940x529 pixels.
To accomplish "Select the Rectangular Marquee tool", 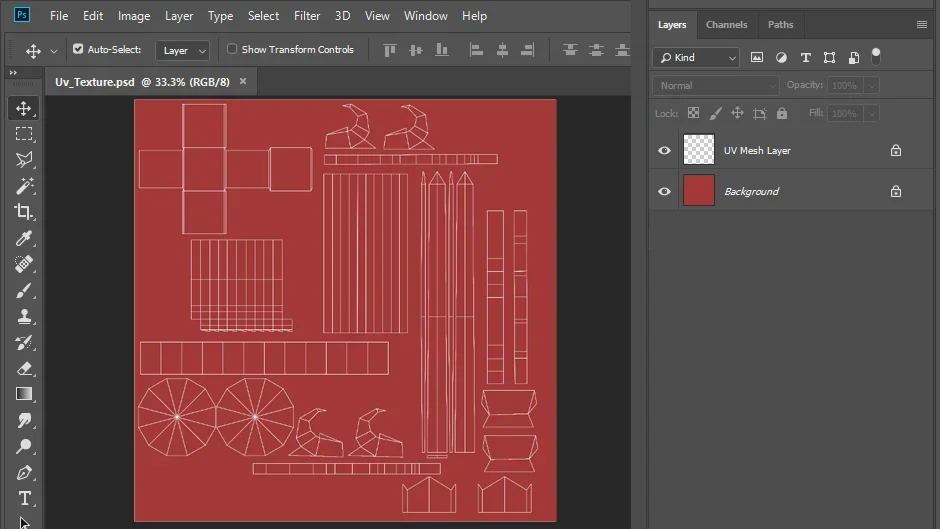I will point(24,134).
